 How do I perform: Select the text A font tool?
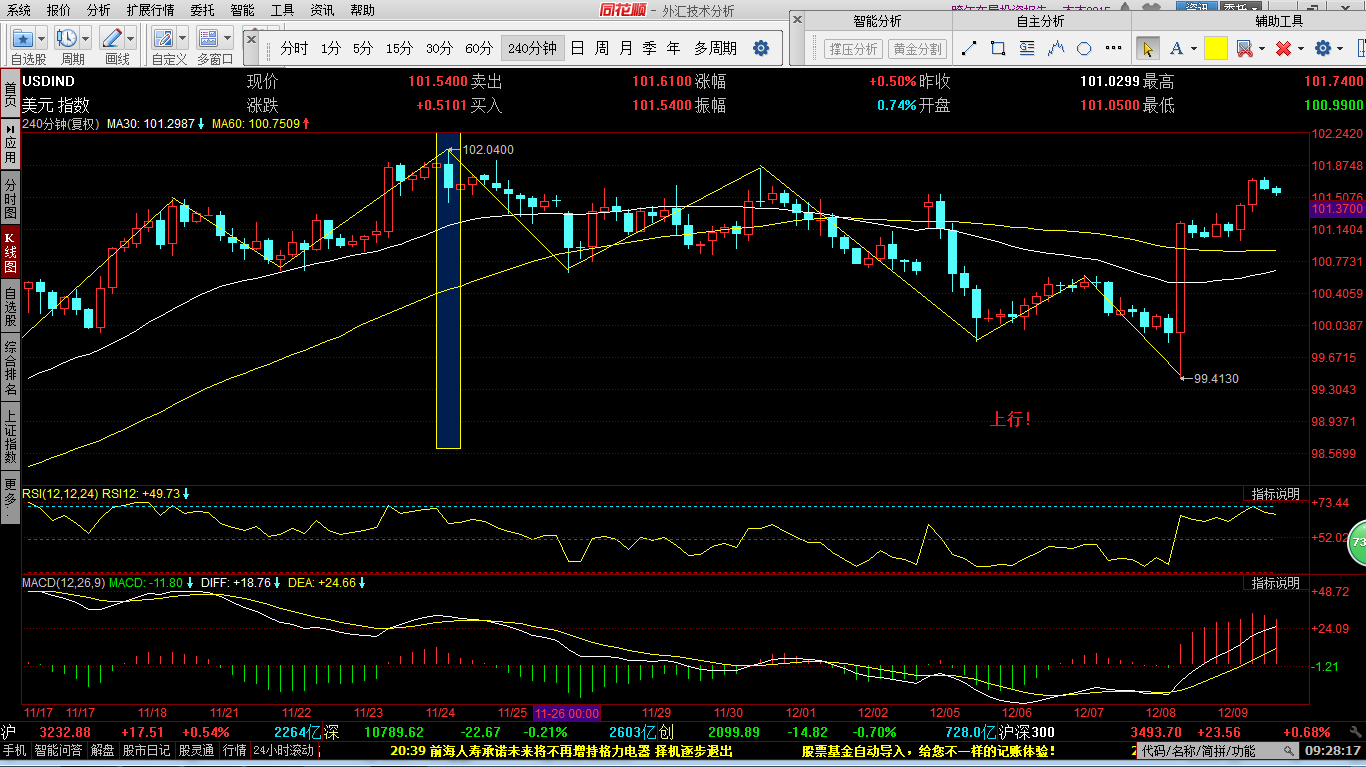click(1176, 48)
